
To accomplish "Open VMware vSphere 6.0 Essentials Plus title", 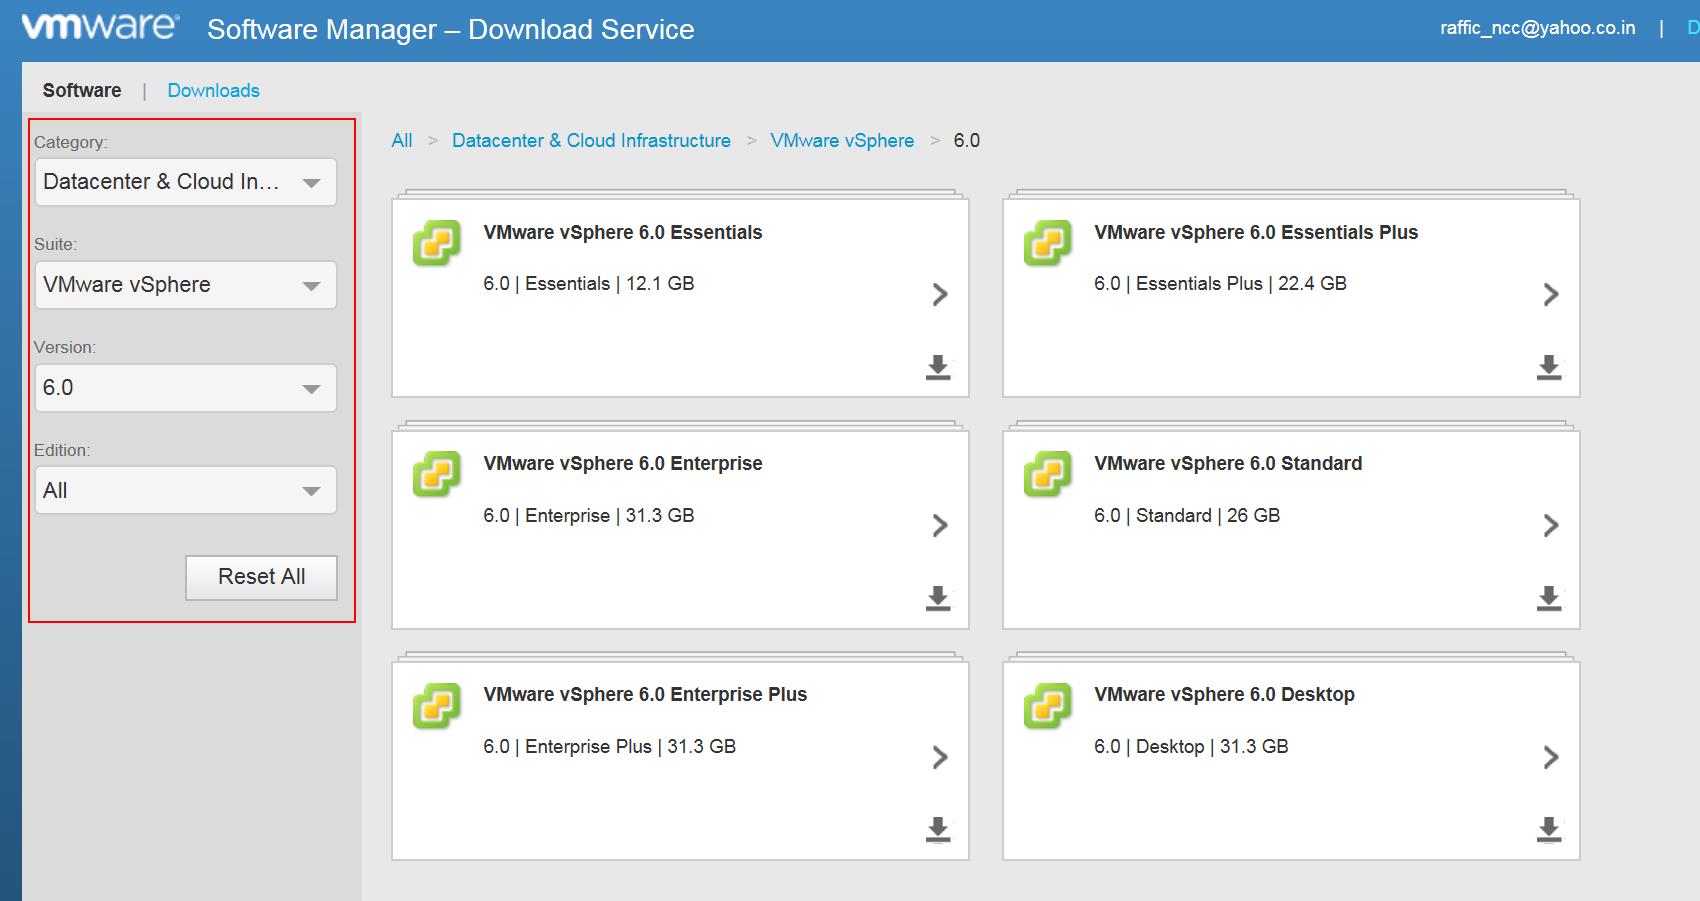I will pyautogui.click(x=1256, y=232).
